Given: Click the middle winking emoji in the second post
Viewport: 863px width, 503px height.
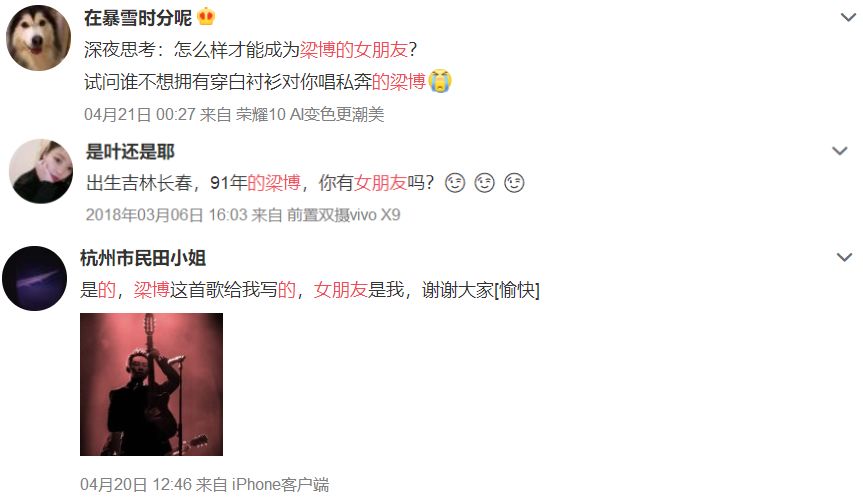Looking at the screenshot, I should pyautogui.click(x=484, y=183).
